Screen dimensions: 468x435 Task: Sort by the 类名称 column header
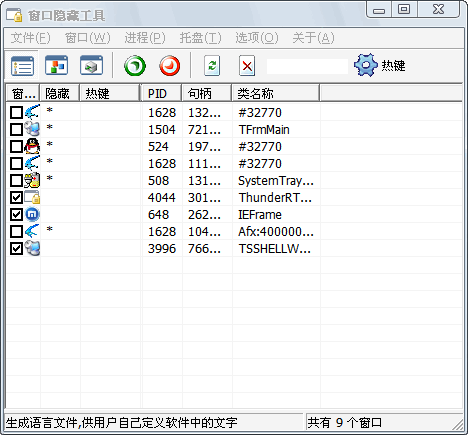click(x=275, y=93)
